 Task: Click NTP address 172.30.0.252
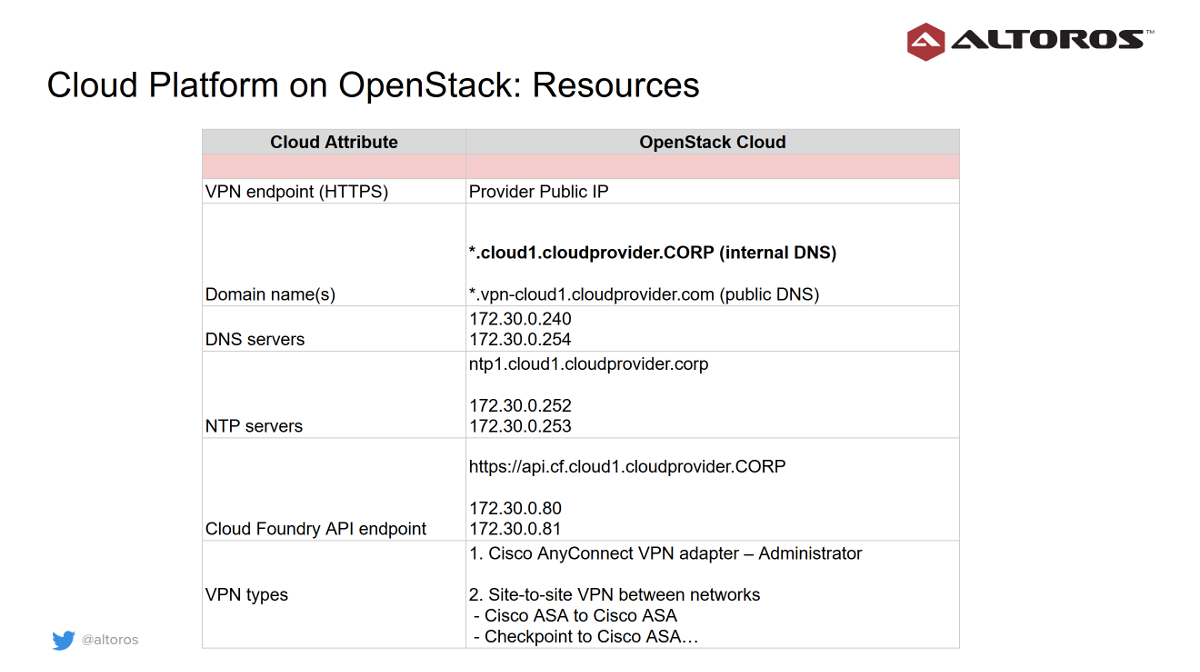(520, 406)
